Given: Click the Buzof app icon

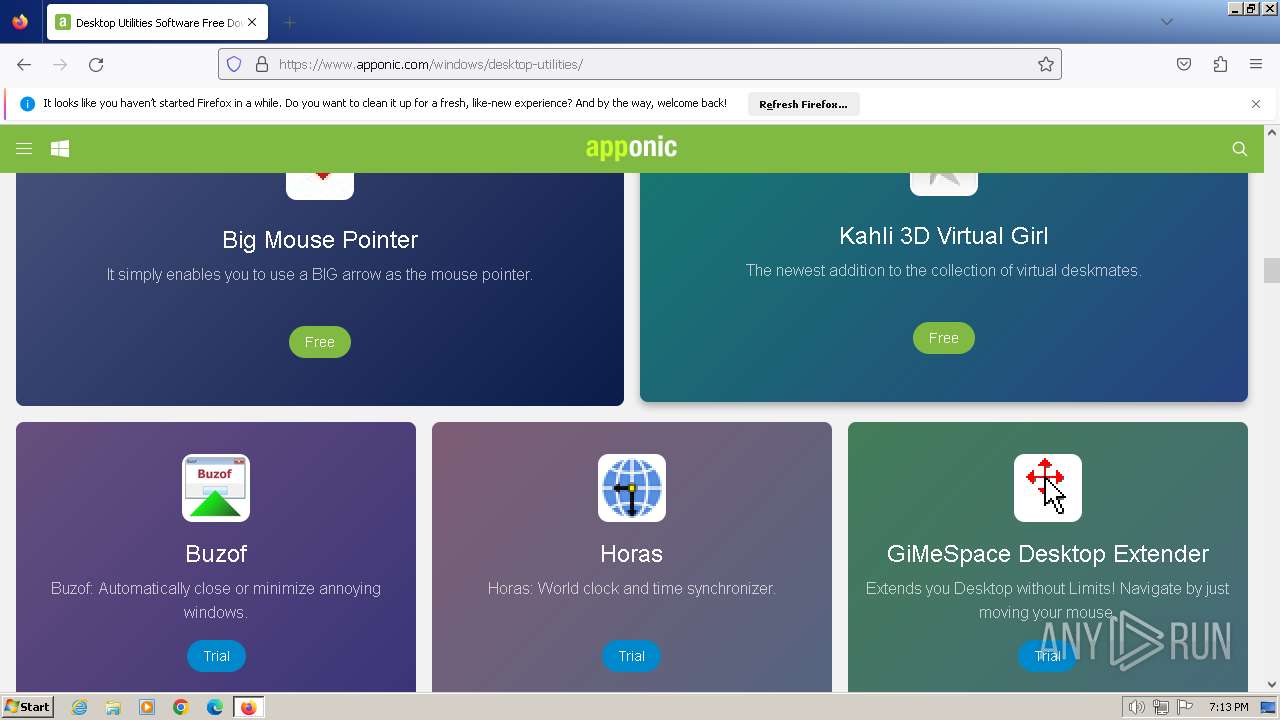Looking at the screenshot, I should coord(216,488).
